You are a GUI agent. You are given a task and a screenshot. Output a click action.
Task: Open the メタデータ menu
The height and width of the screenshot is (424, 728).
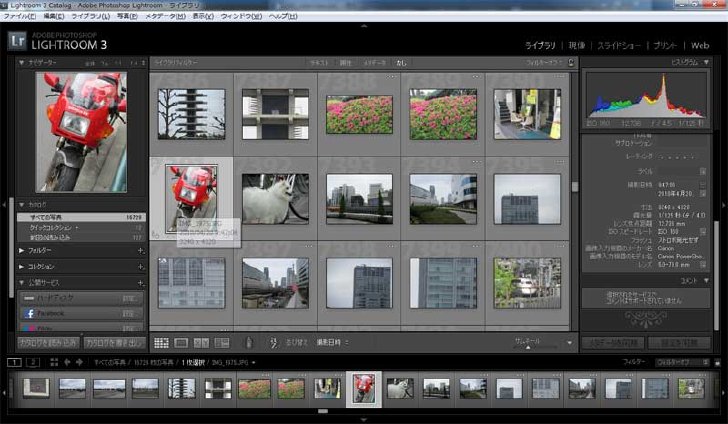tap(165, 16)
